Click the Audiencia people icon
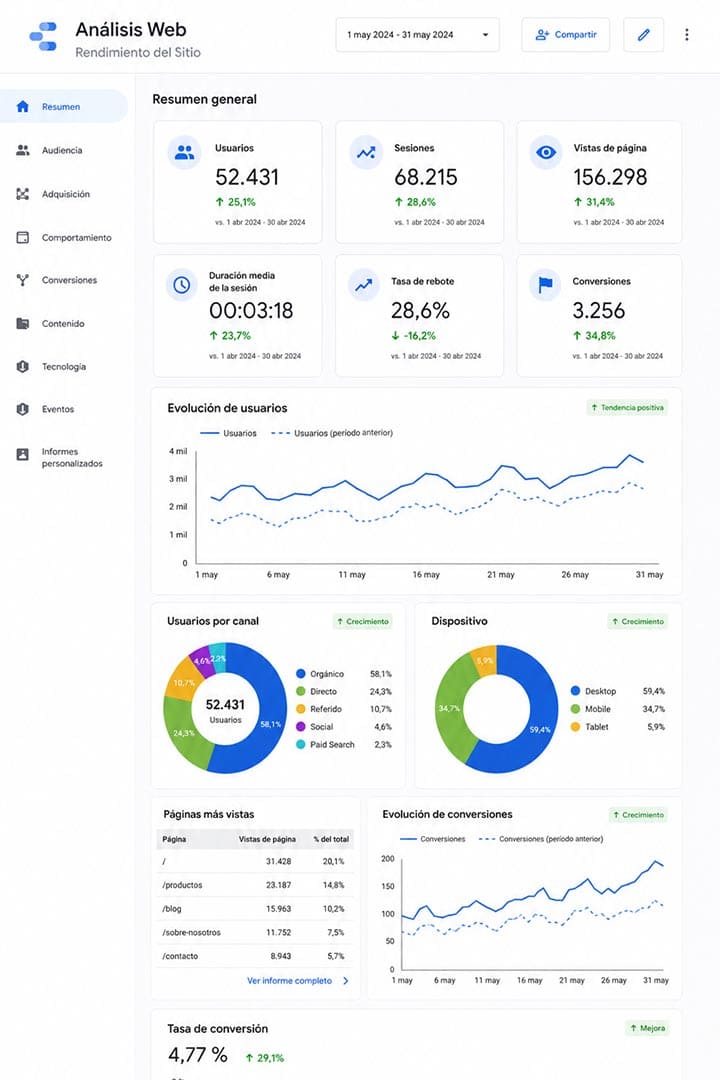This screenshot has width=720, height=1080. click(x=23, y=150)
